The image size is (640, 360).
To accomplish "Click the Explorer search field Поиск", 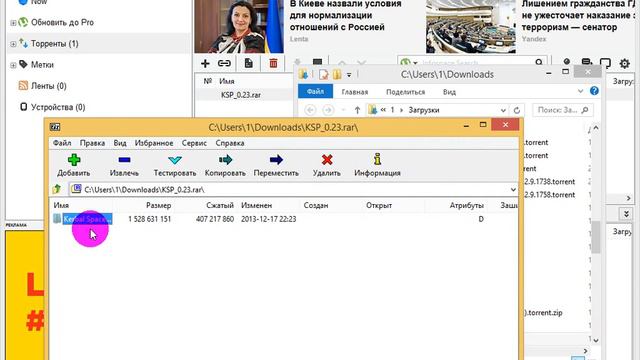I will 563,110.
